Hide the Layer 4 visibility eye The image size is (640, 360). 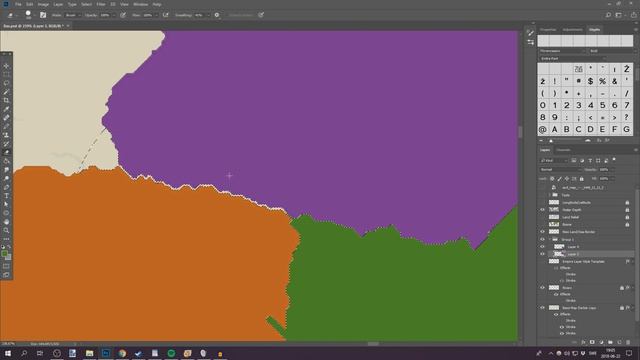(542, 247)
